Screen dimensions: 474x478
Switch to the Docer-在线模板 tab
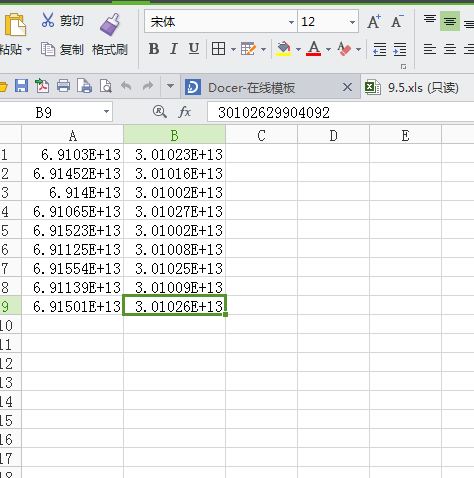(x=251, y=88)
